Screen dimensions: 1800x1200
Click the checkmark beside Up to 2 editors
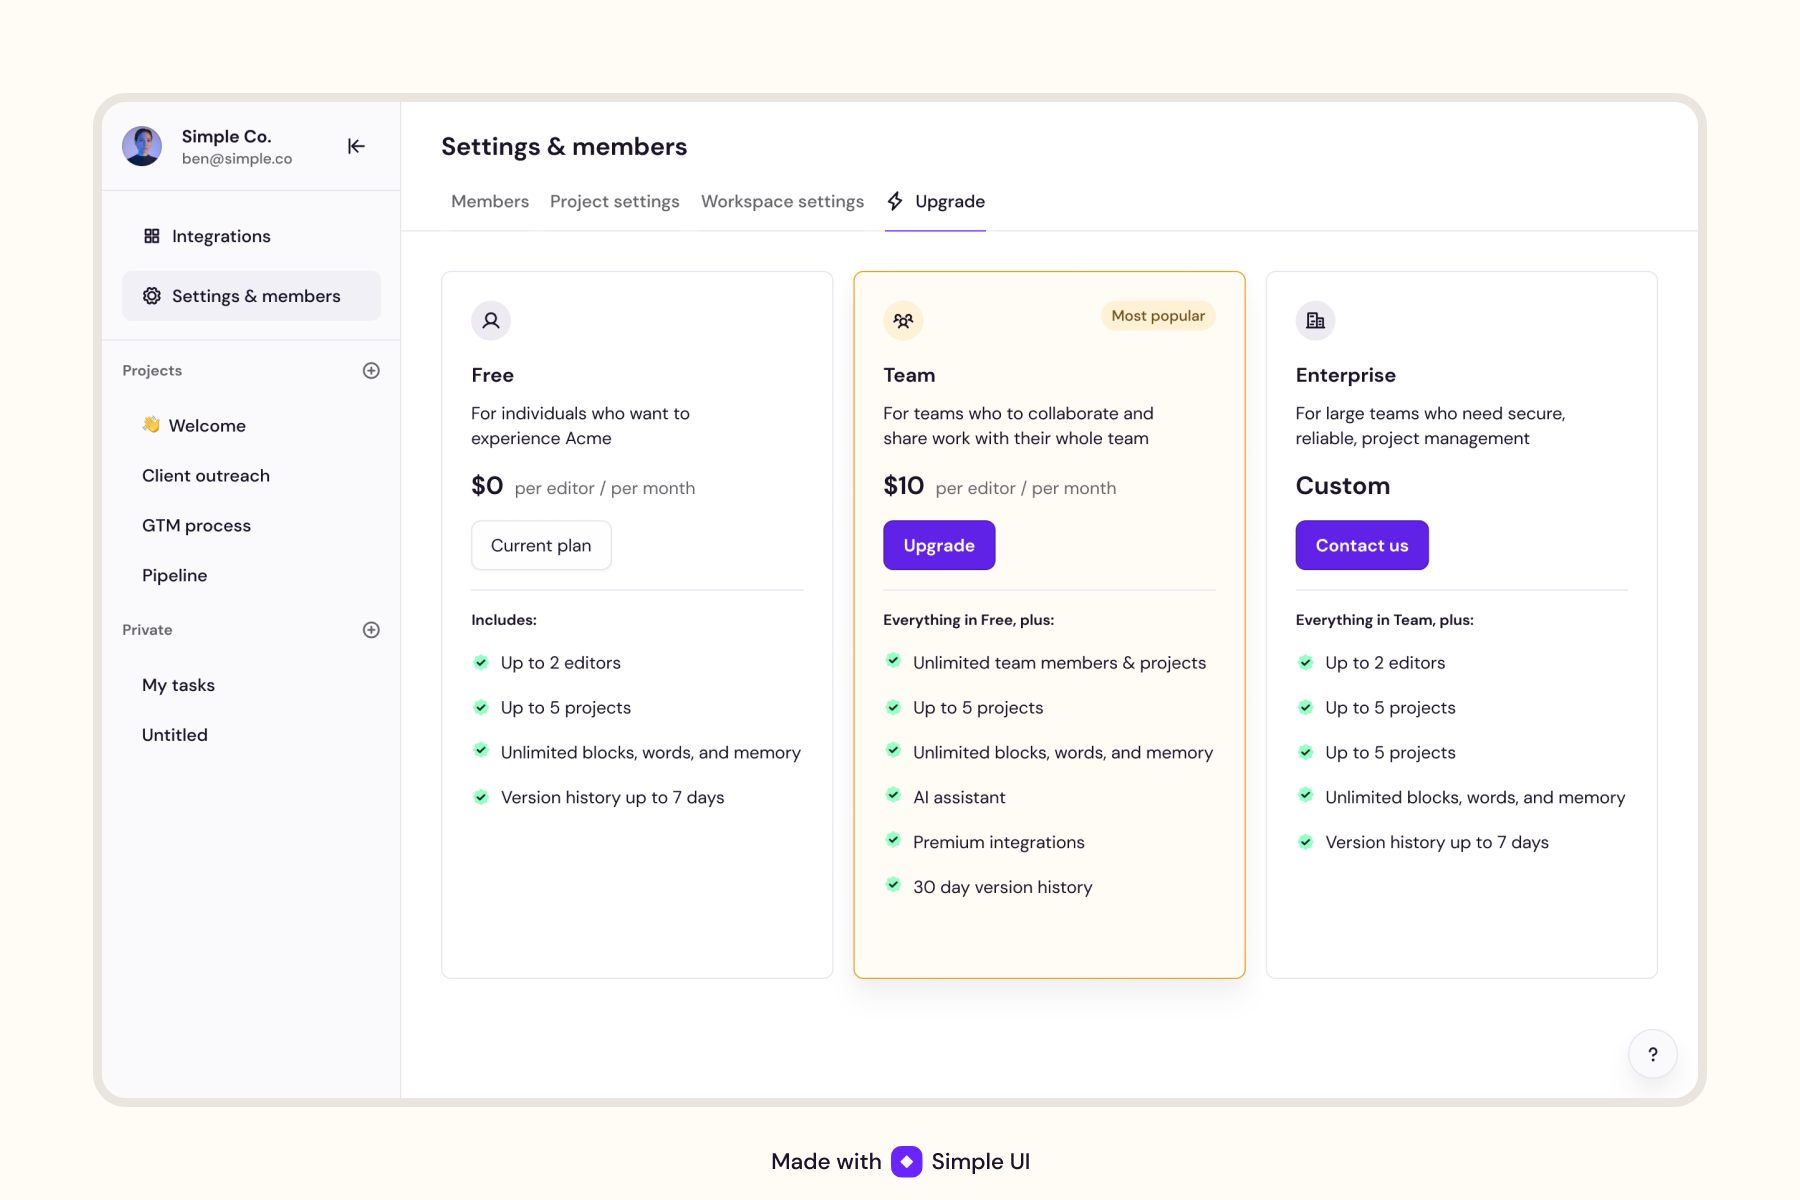point(482,661)
